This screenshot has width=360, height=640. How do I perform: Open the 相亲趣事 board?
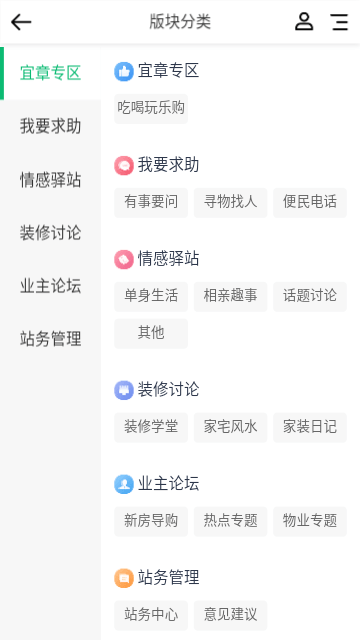[231, 296]
